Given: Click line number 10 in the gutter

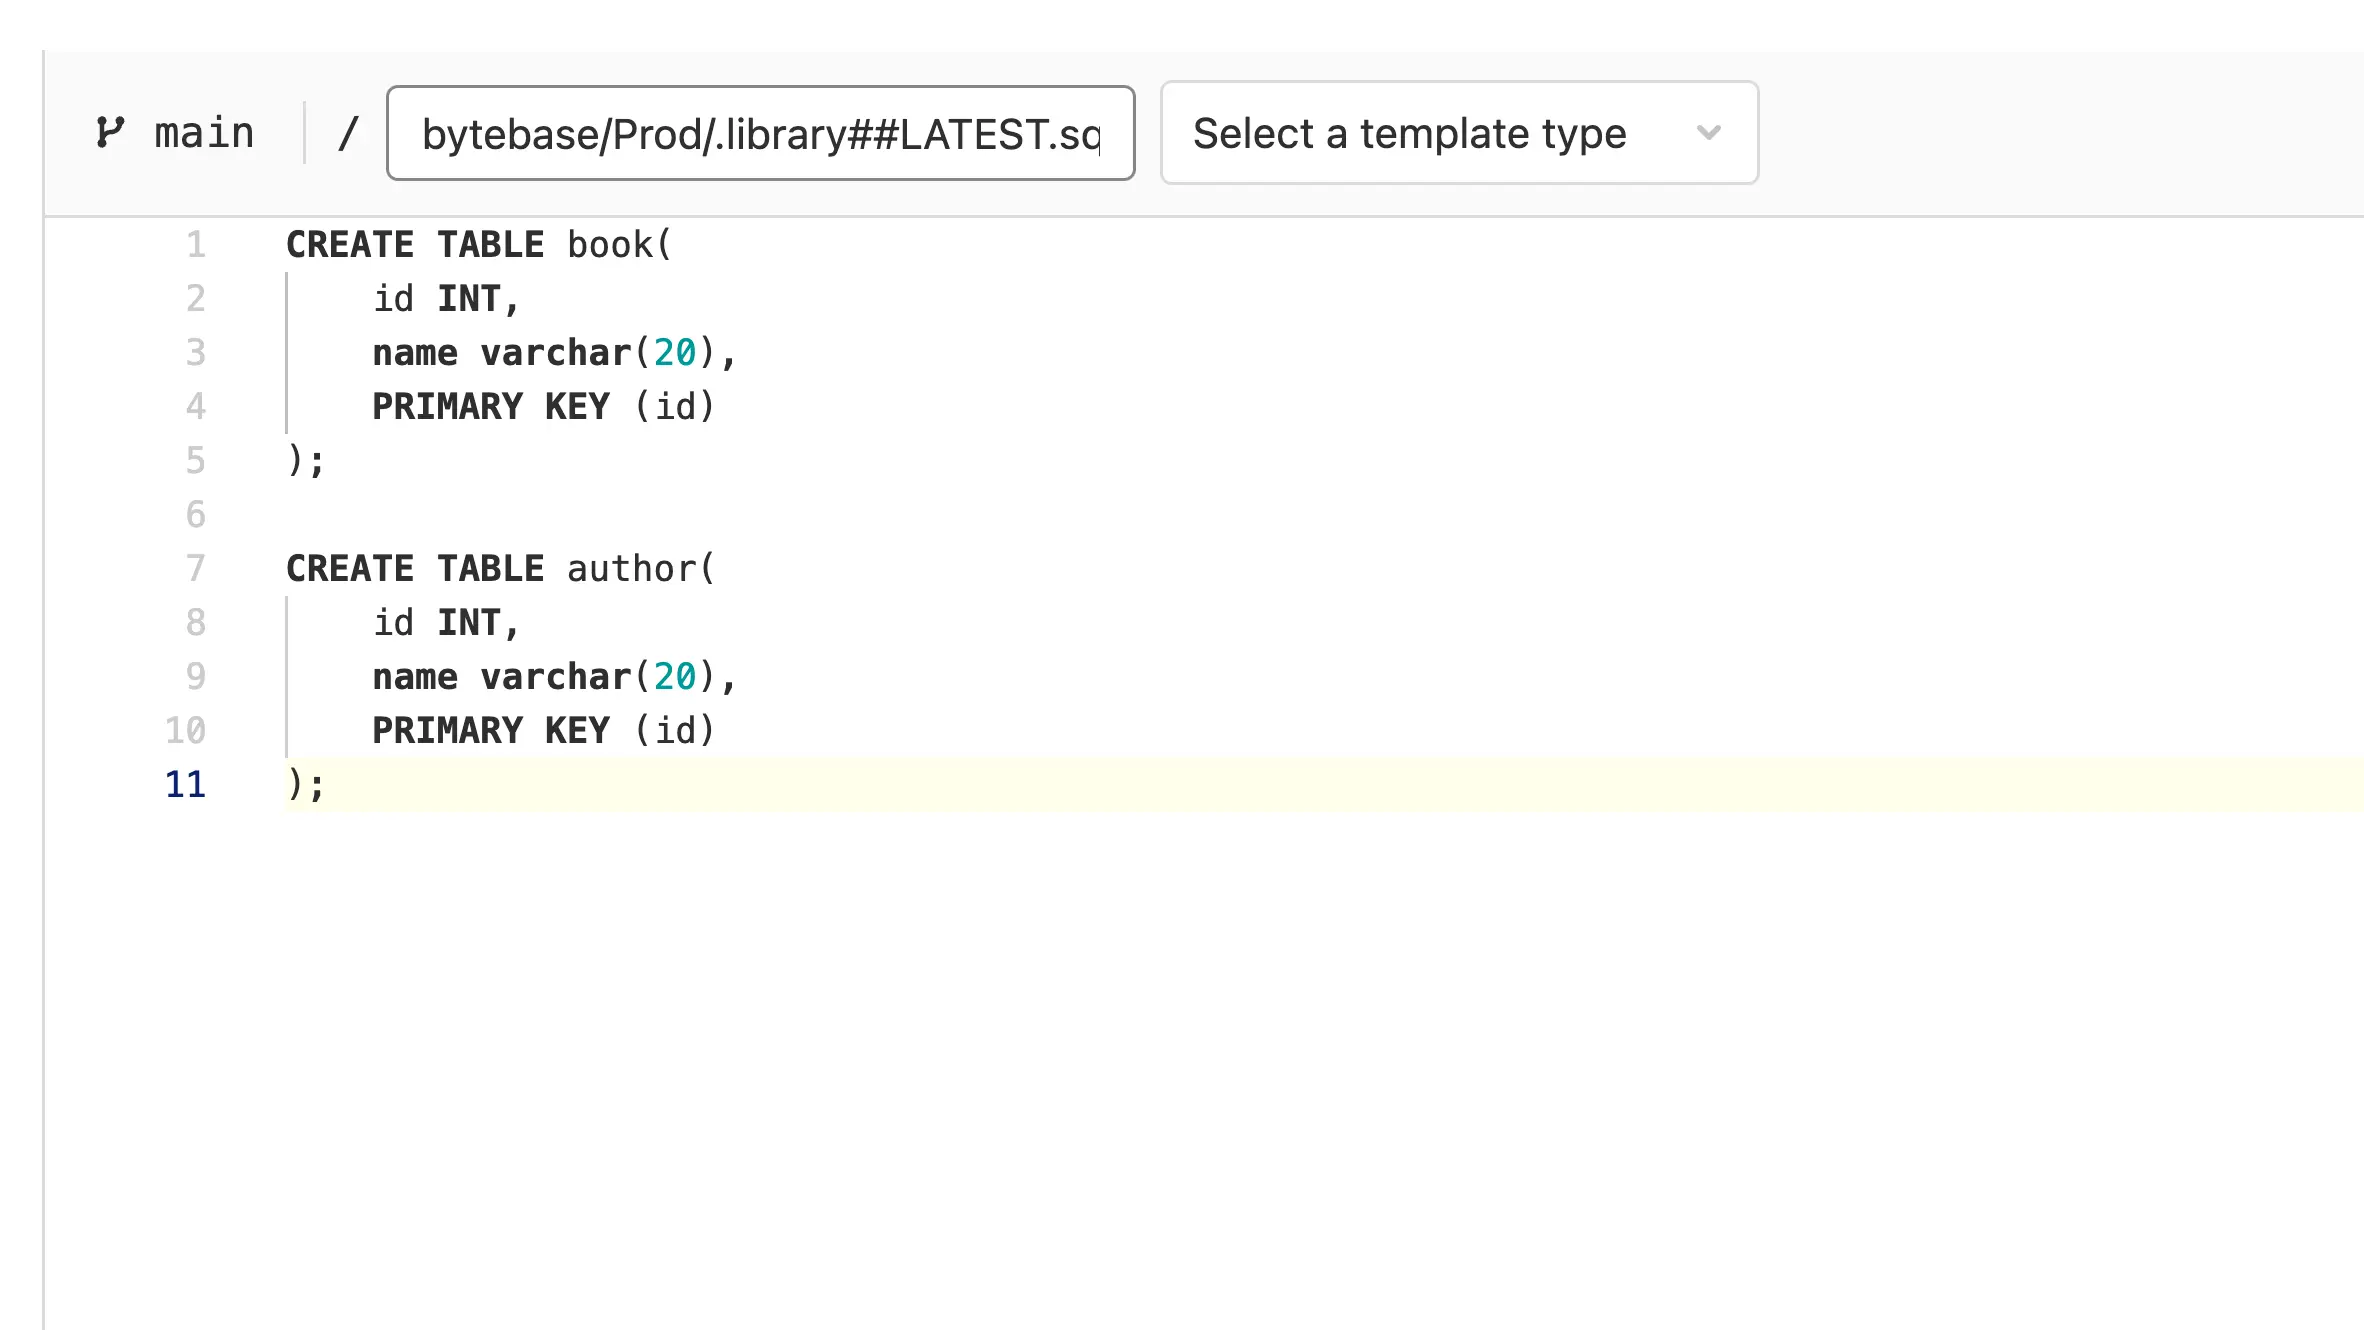Looking at the screenshot, I should click(186, 731).
